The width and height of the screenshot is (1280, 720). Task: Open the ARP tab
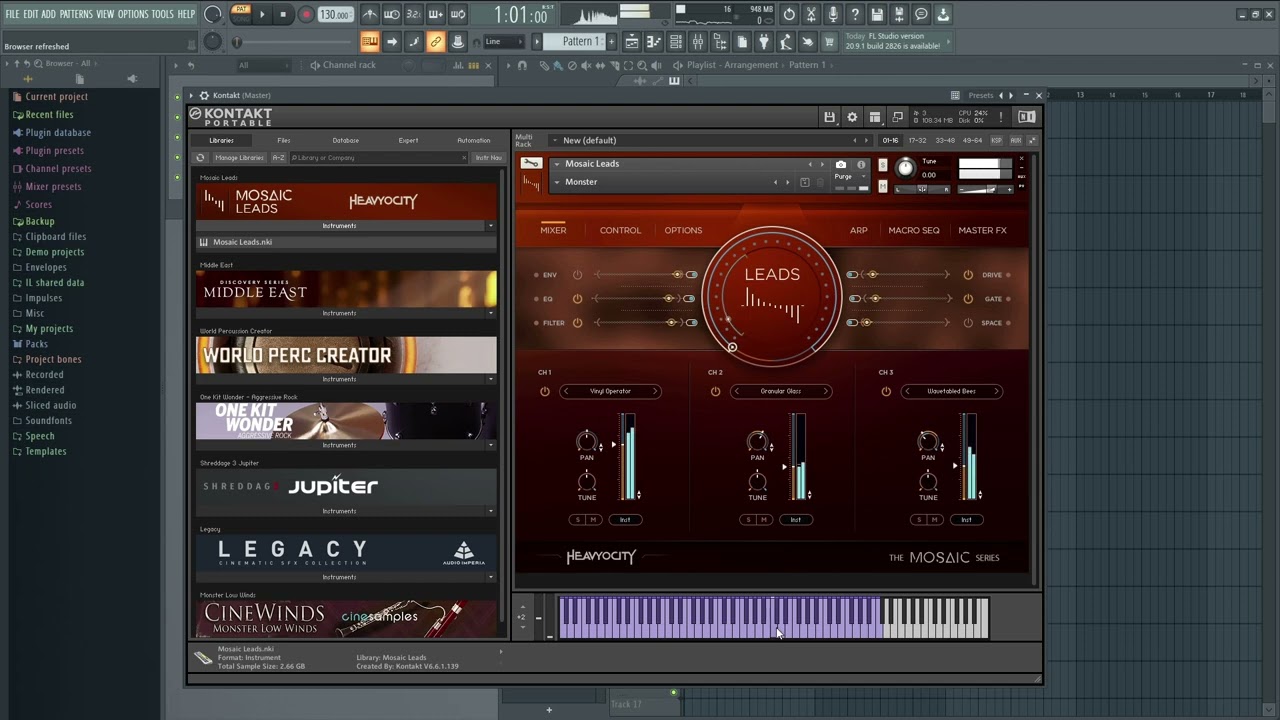(858, 230)
